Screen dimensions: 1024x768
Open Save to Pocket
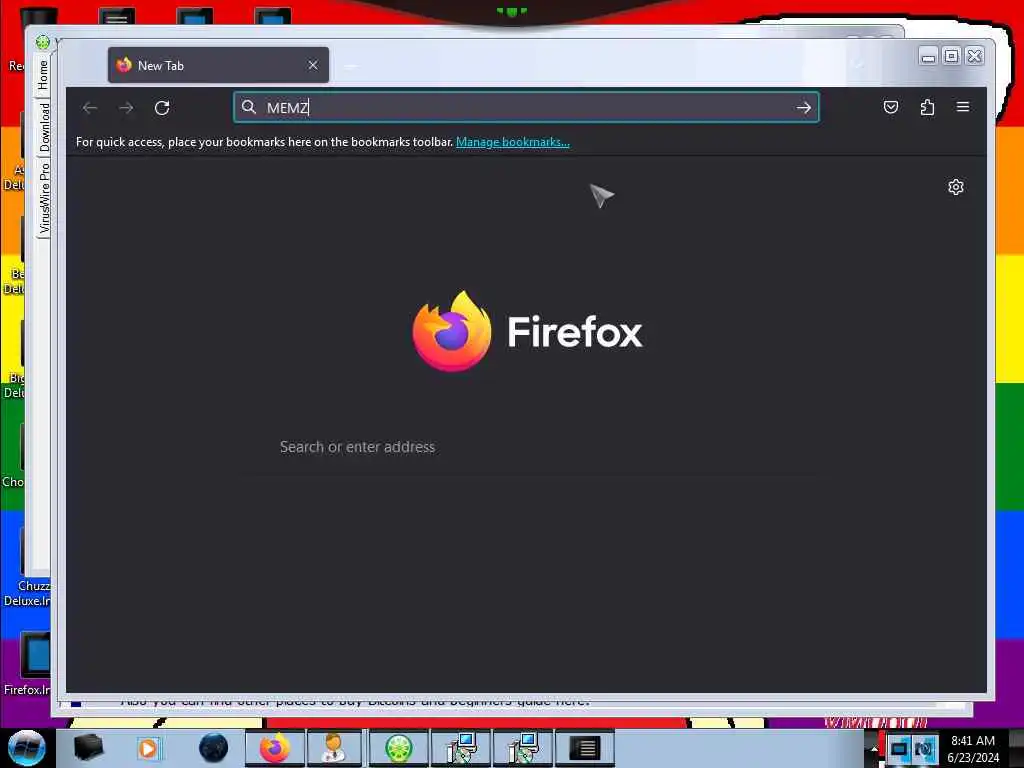coord(891,107)
